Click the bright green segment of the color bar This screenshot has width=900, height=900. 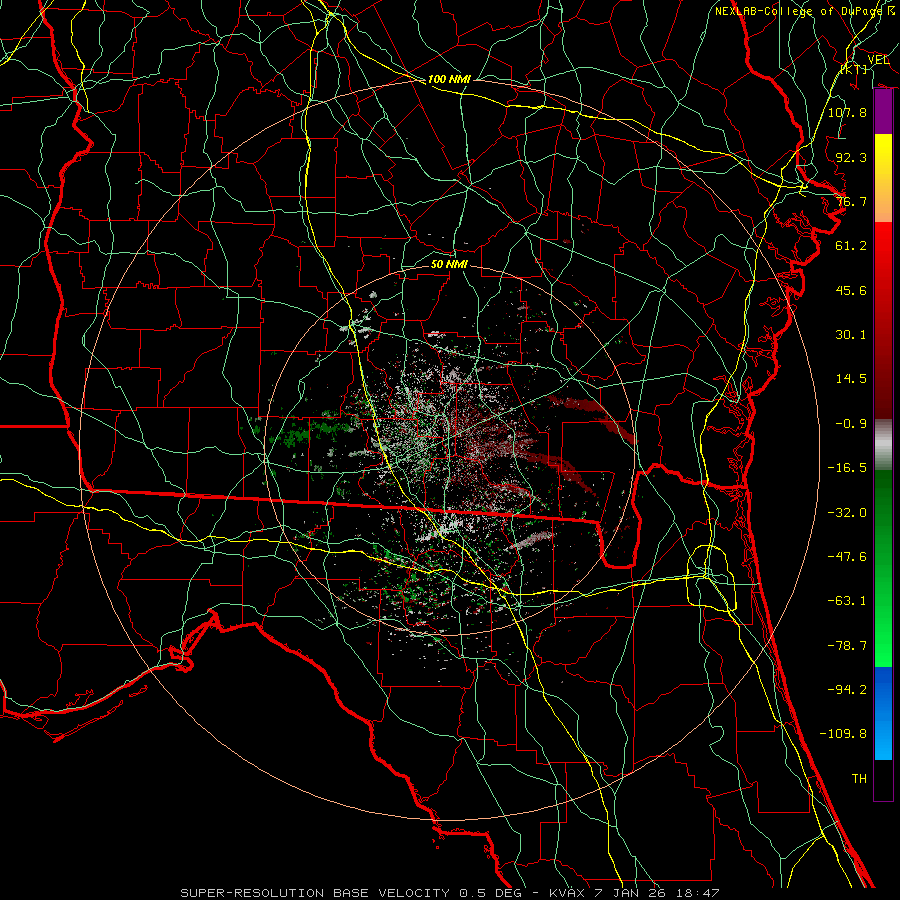pyautogui.click(x=883, y=568)
